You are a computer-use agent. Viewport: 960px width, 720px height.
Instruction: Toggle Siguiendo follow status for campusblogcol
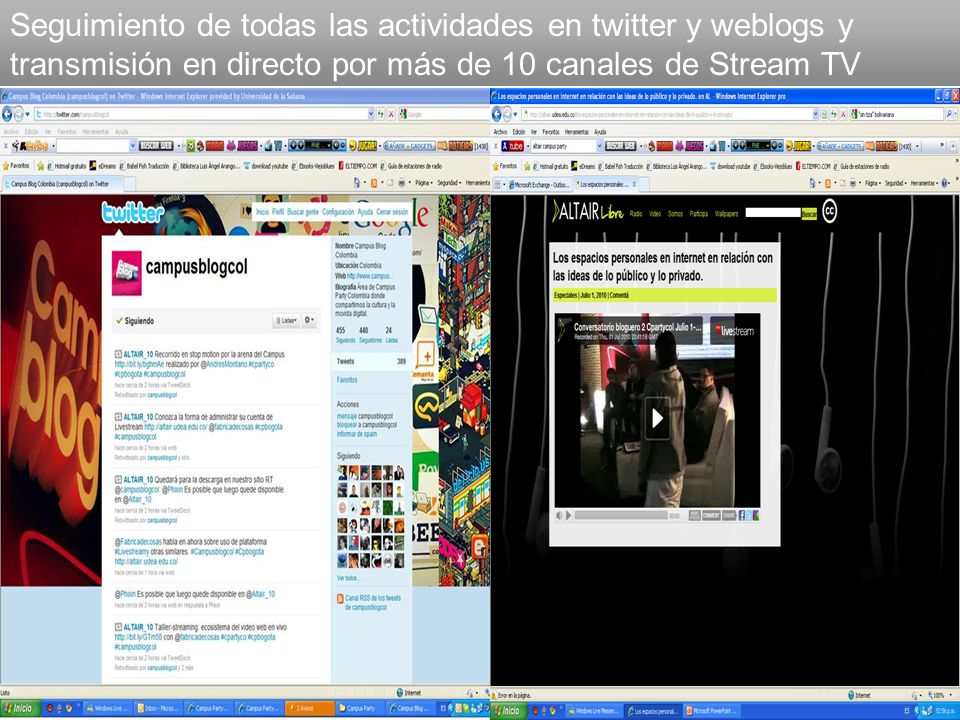click(135, 321)
